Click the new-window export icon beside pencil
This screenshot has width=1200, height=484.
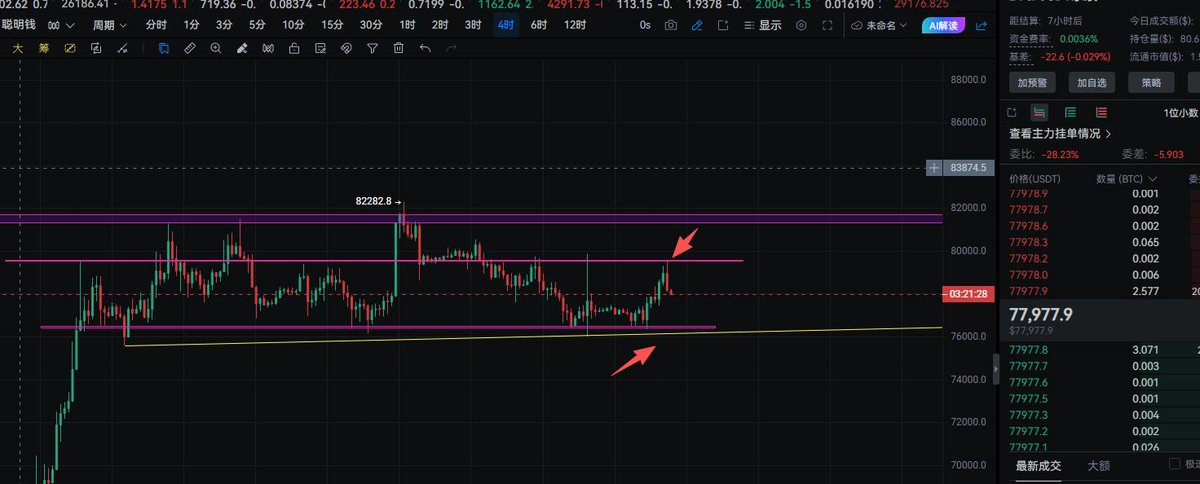click(722, 25)
